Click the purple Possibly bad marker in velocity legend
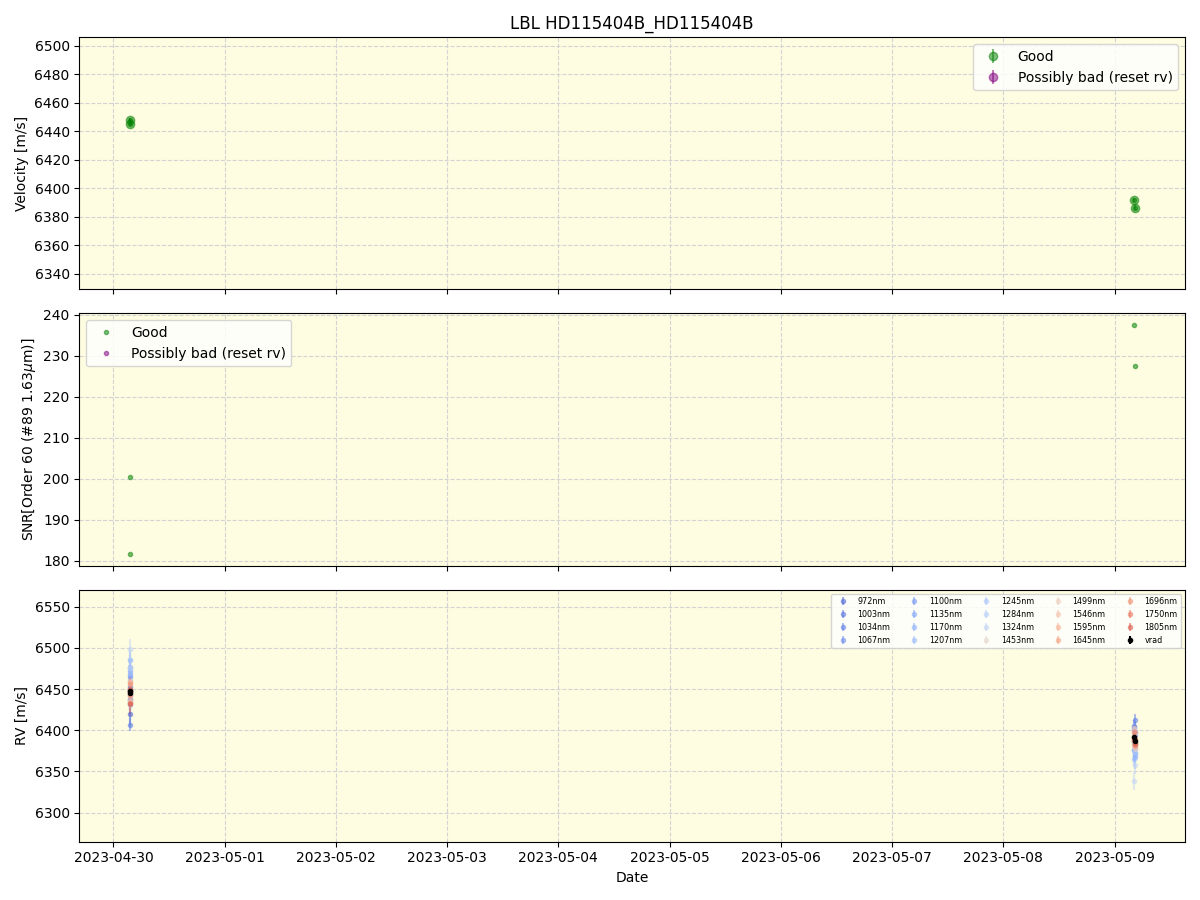The image size is (1200, 900). click(993, 77)
